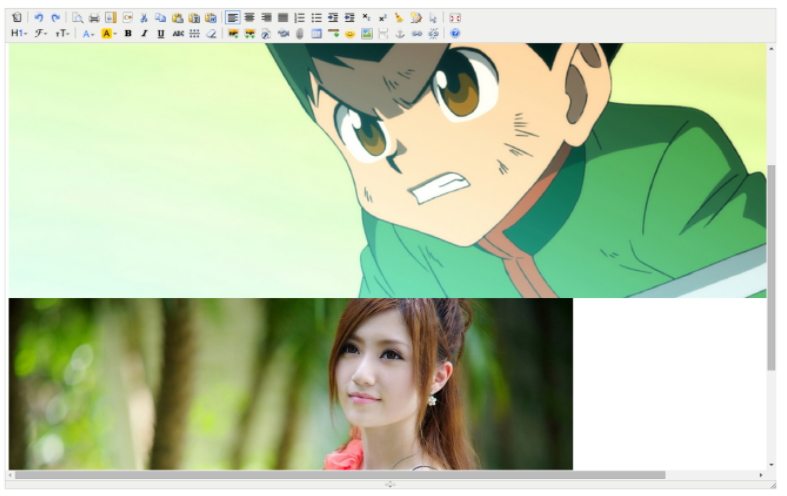This screenshot has height=496, width=787.
Task: Open the font family dropdown
Action: [x=41, y=34]
